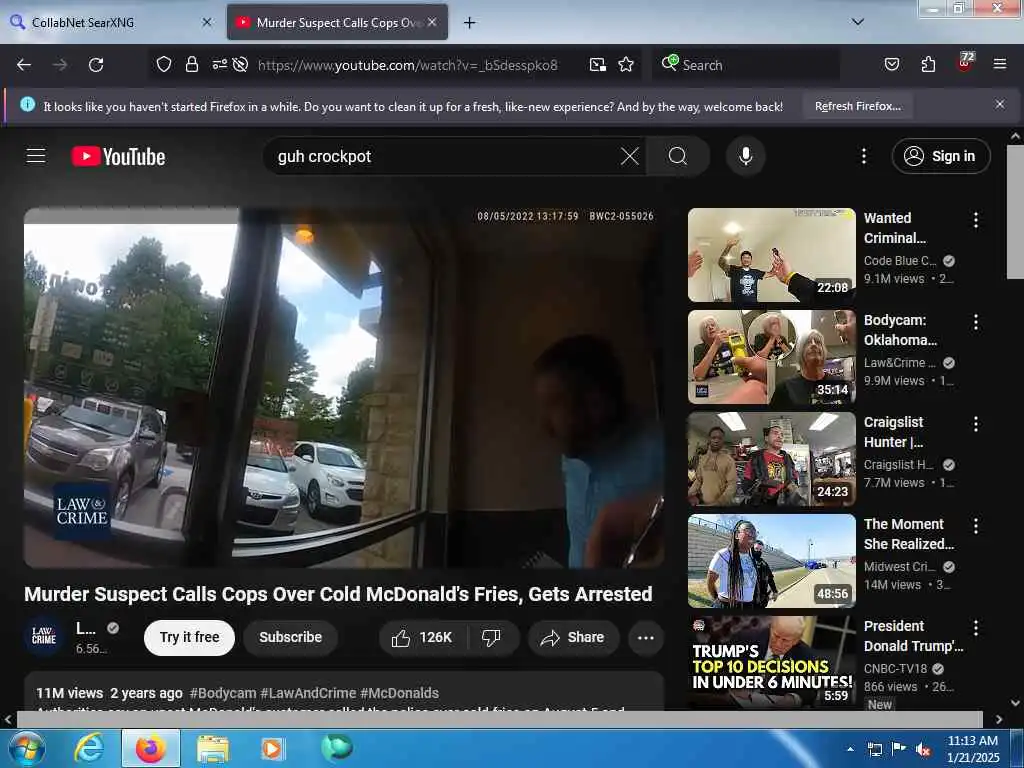This screenshot has height=768, width=1024.
Task: Open Windows Explorer folder from taskbar
Action: pyautogui.click(x=213, y=748)
